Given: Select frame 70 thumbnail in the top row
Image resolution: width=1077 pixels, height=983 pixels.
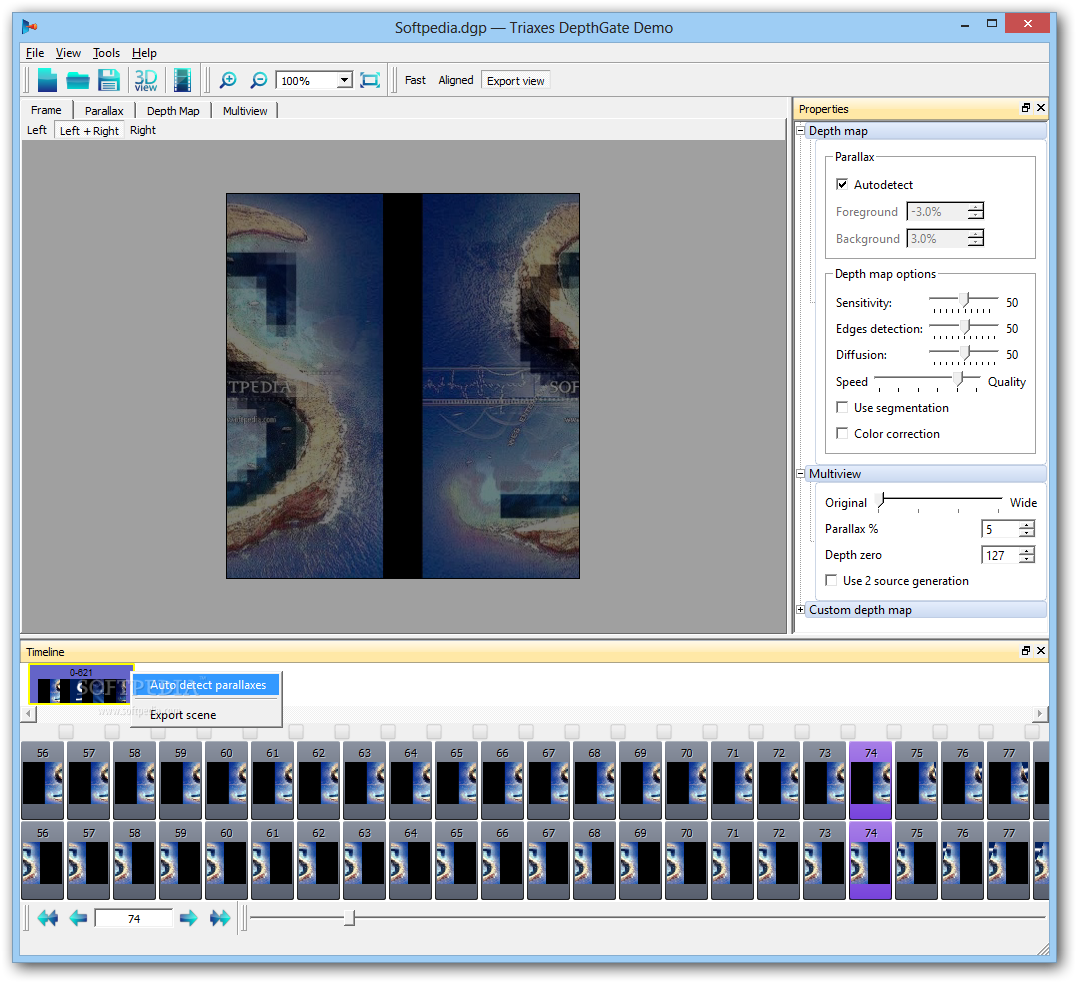Looking at the screenshot, I should (686, 780).
